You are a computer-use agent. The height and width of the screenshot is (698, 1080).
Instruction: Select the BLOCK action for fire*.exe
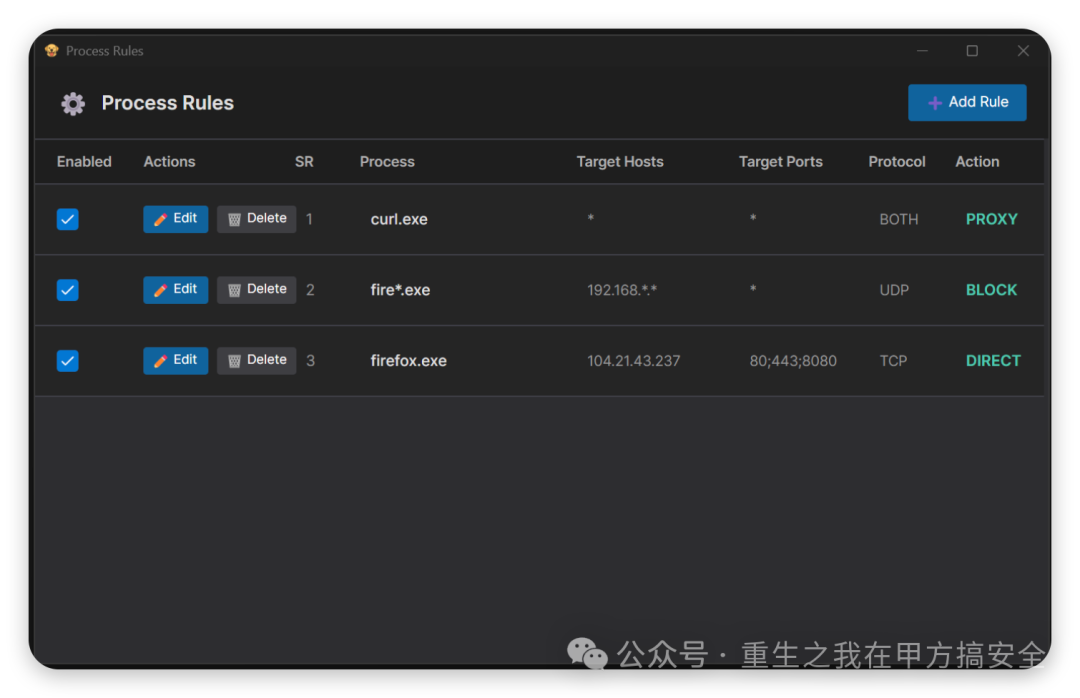point(991,290)
